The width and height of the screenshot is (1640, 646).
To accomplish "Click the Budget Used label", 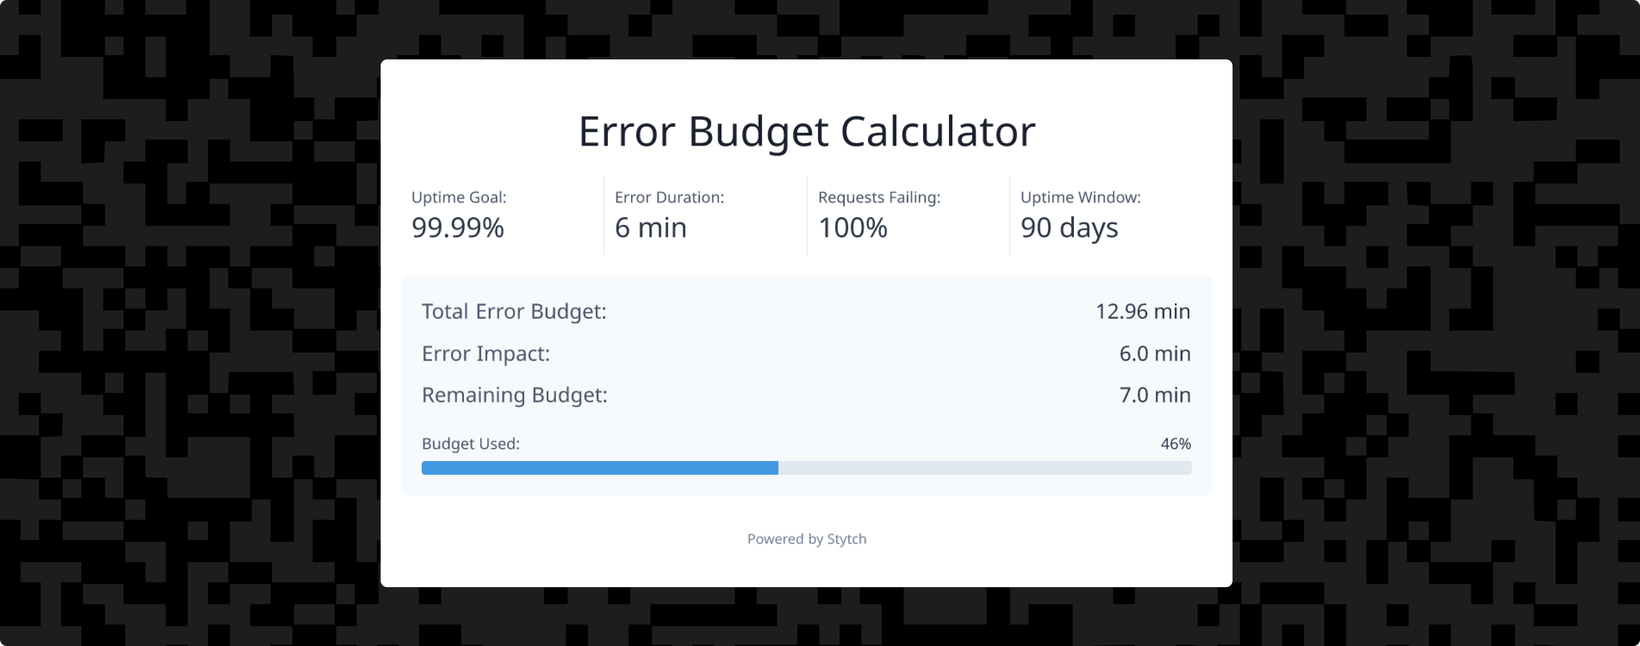I will tap(470, 444).
